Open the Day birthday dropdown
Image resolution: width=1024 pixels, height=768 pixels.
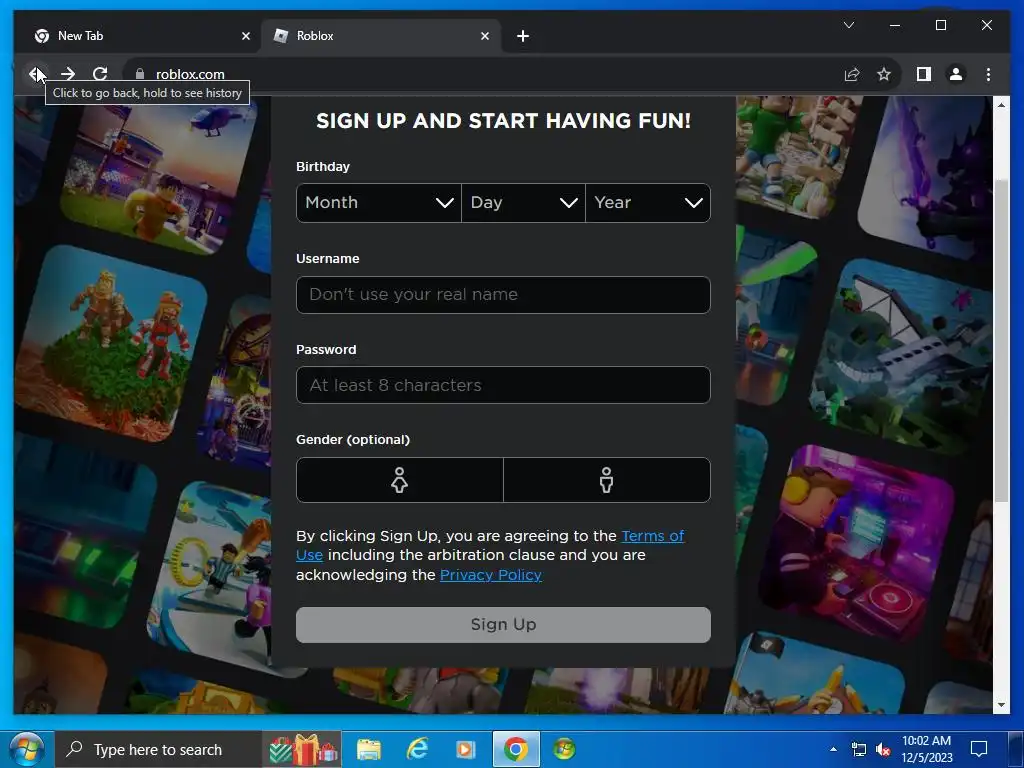523,202
